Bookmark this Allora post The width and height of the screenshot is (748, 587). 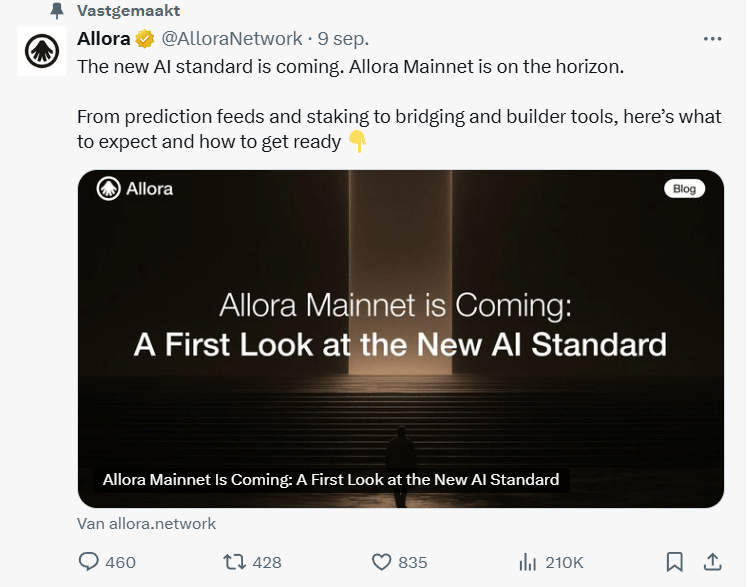(x=674, y=562)
